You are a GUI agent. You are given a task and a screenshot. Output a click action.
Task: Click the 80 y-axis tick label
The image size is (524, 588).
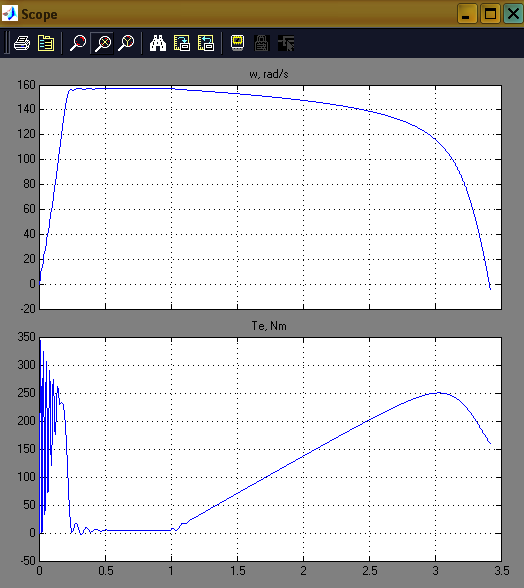[x=29, y=184]
